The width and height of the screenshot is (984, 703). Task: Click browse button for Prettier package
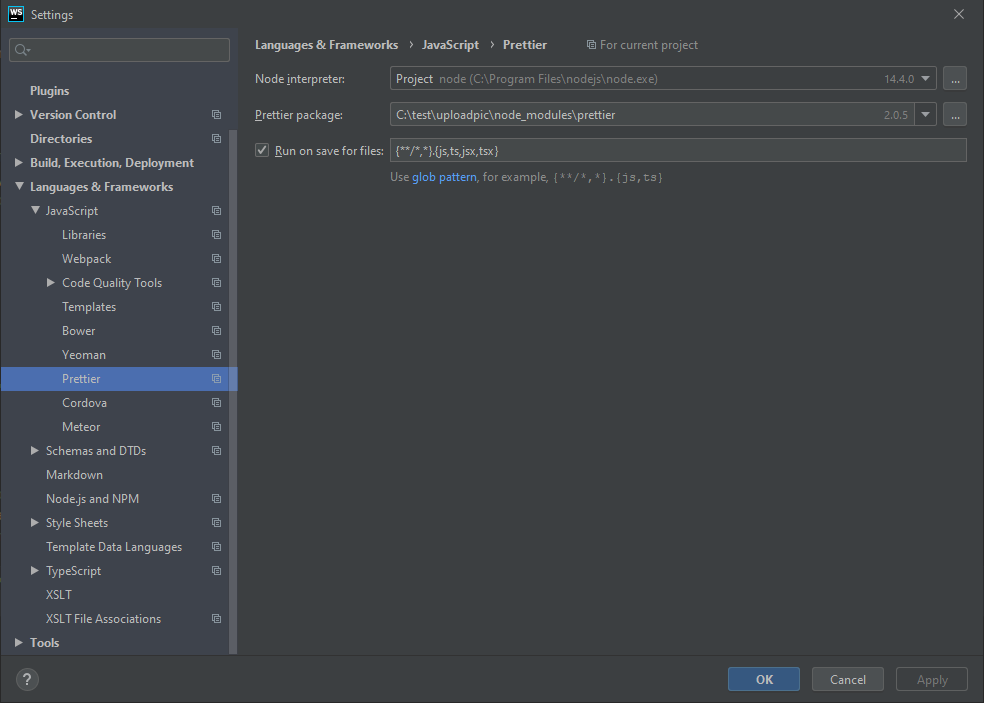pos(955,115)
